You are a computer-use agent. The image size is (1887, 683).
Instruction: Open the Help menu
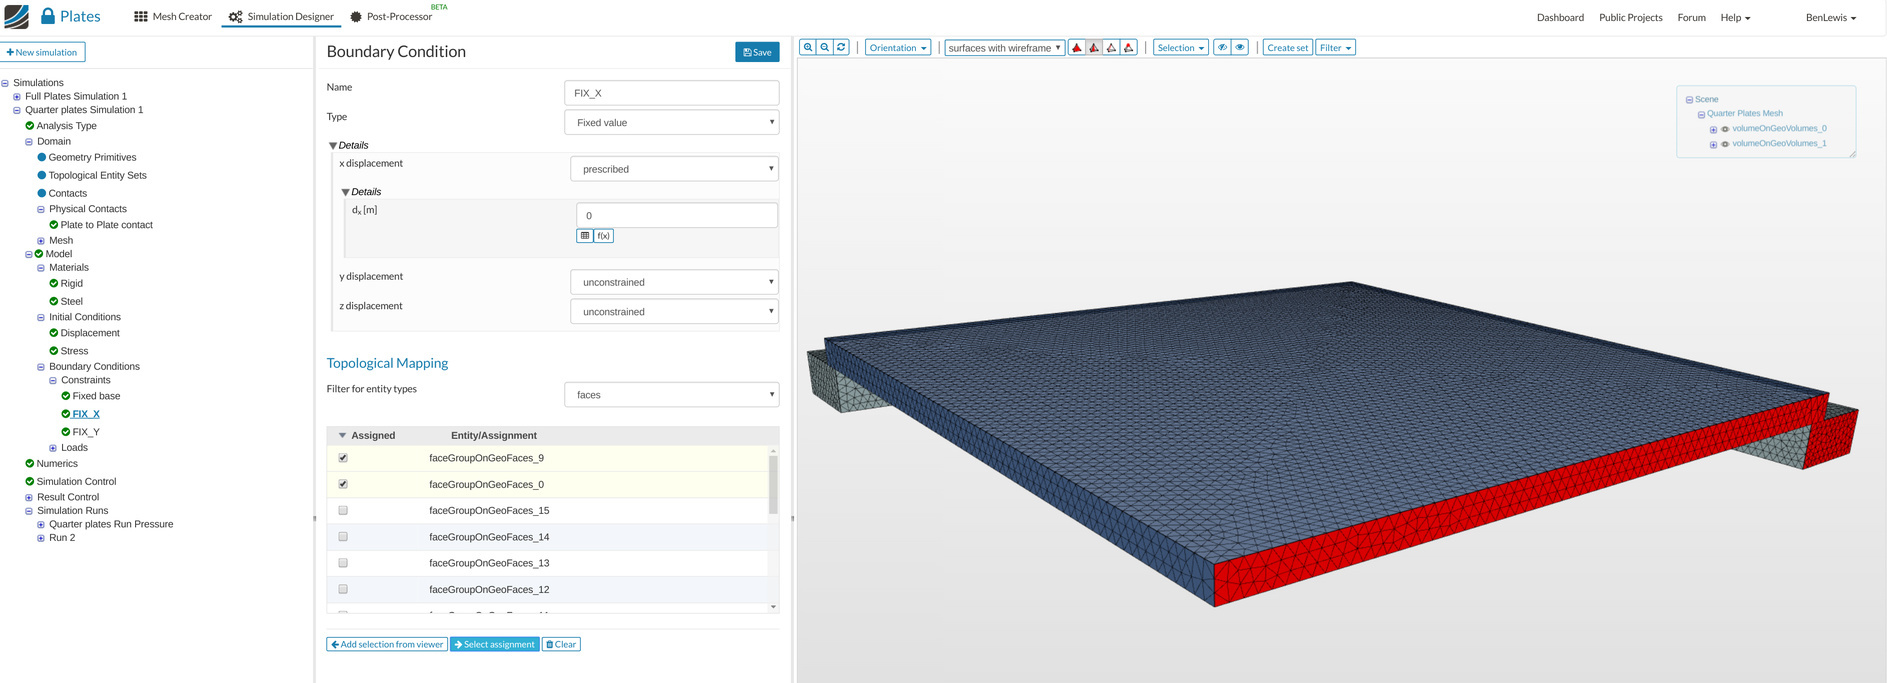click(1735, 17)
